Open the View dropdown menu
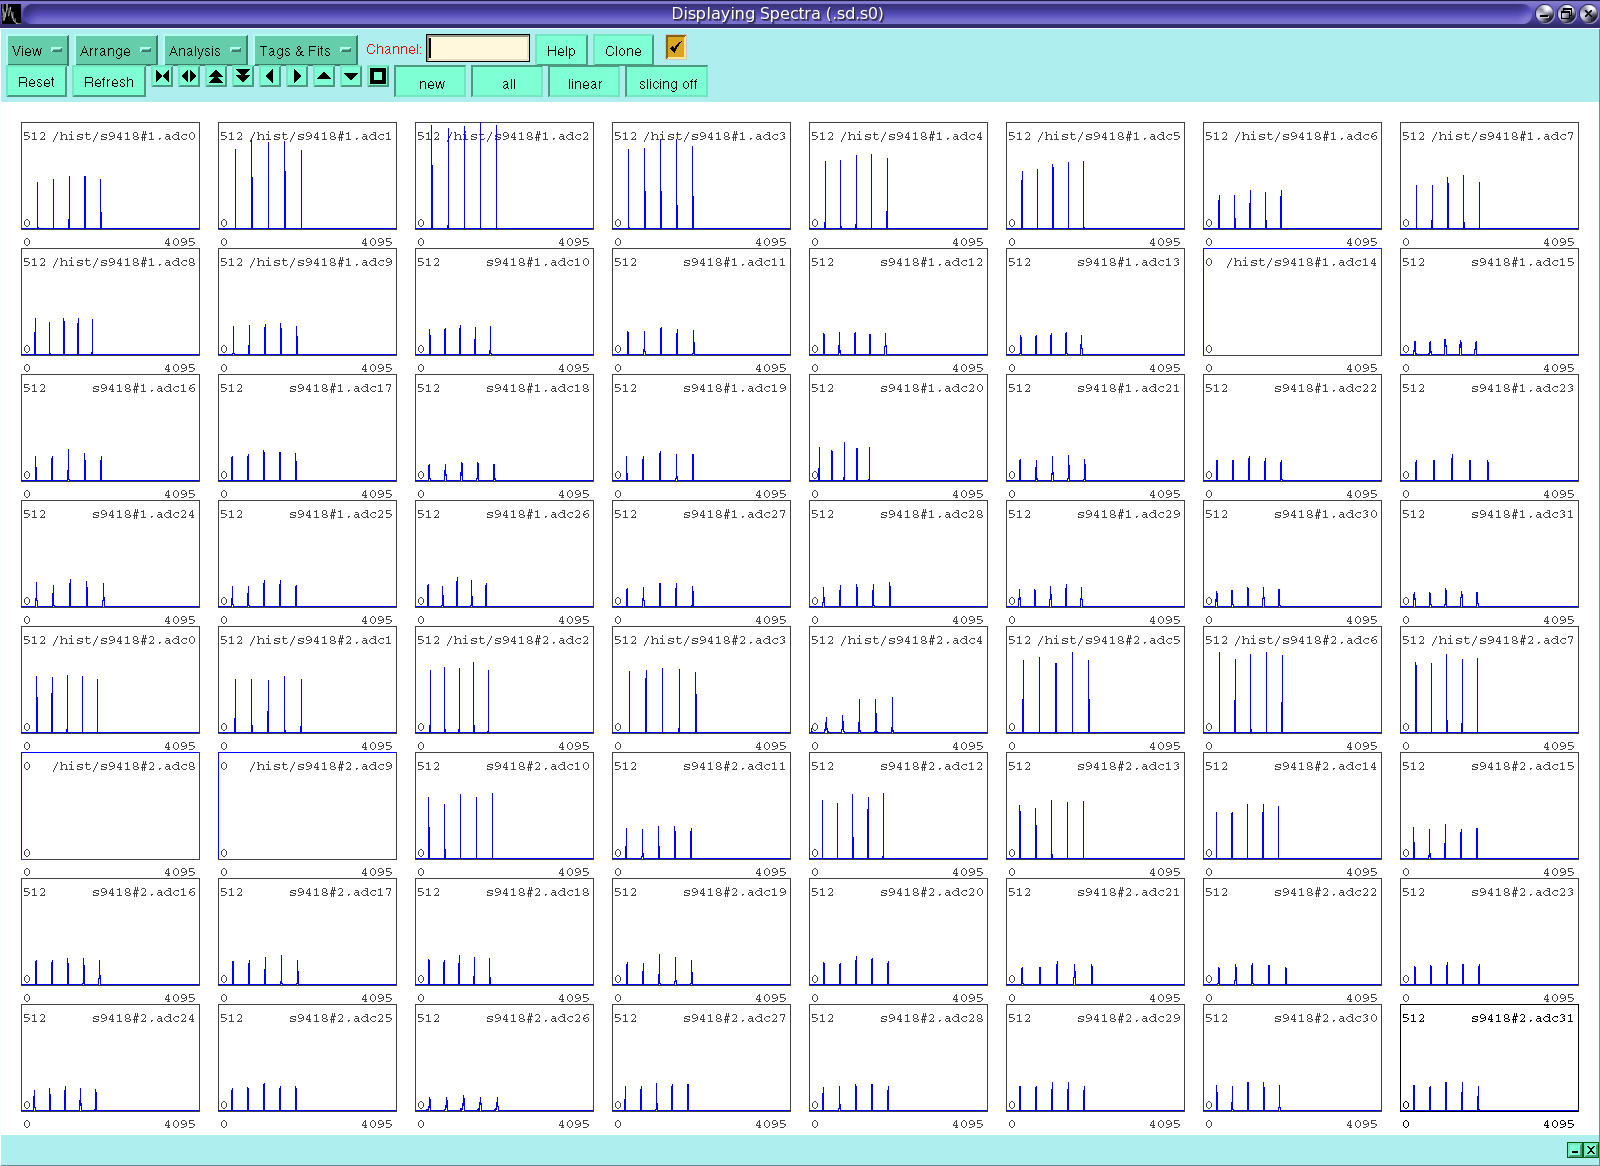The image size is (1600, 1166). click(37, 50)
